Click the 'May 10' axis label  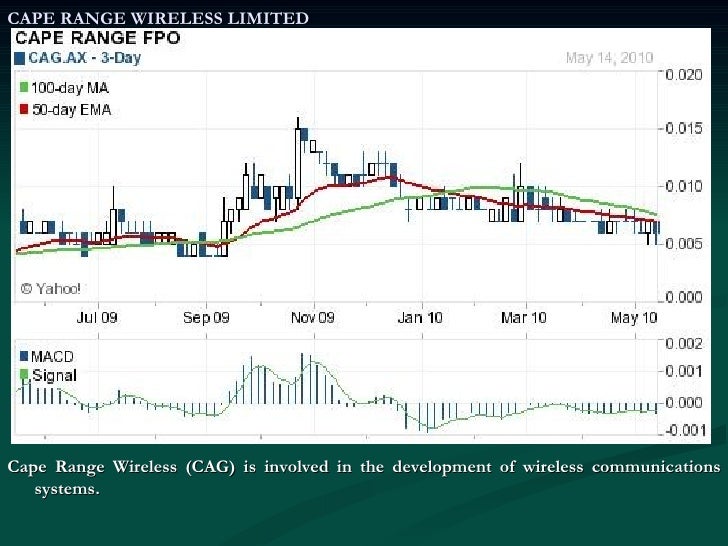tap(634, 318)
